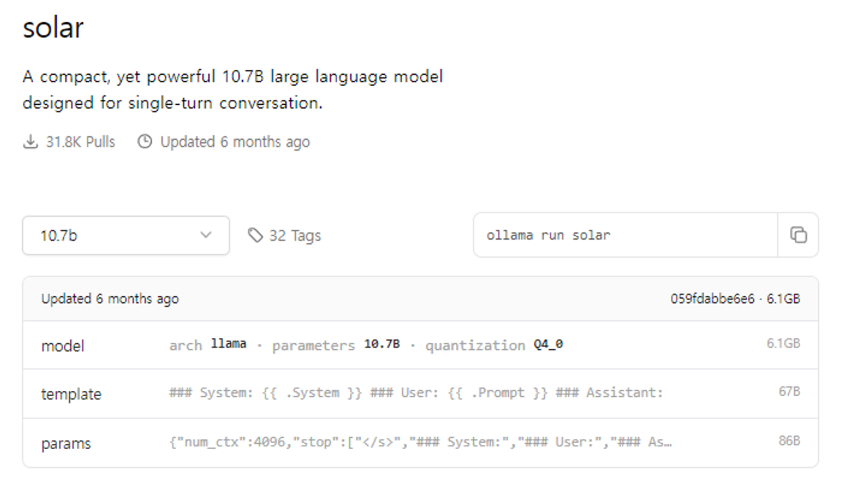Click the chevron arrow in the 10.7b selector

(206, 235)
